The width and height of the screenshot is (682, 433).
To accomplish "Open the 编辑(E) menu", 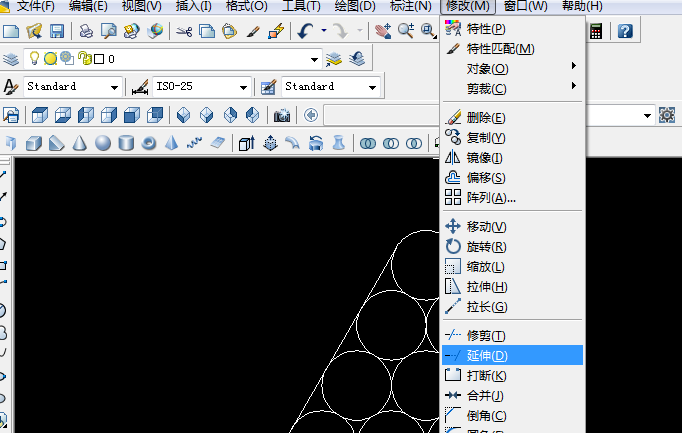I will (88, 6).
